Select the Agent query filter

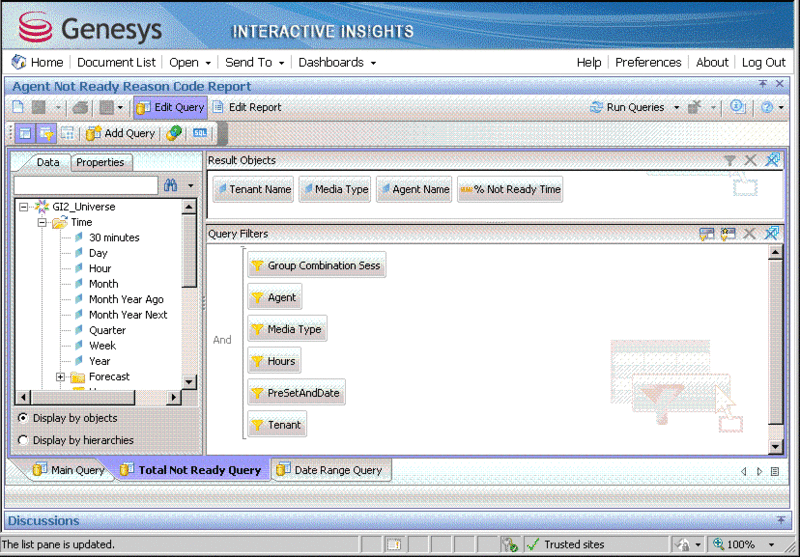click(275, 297)
